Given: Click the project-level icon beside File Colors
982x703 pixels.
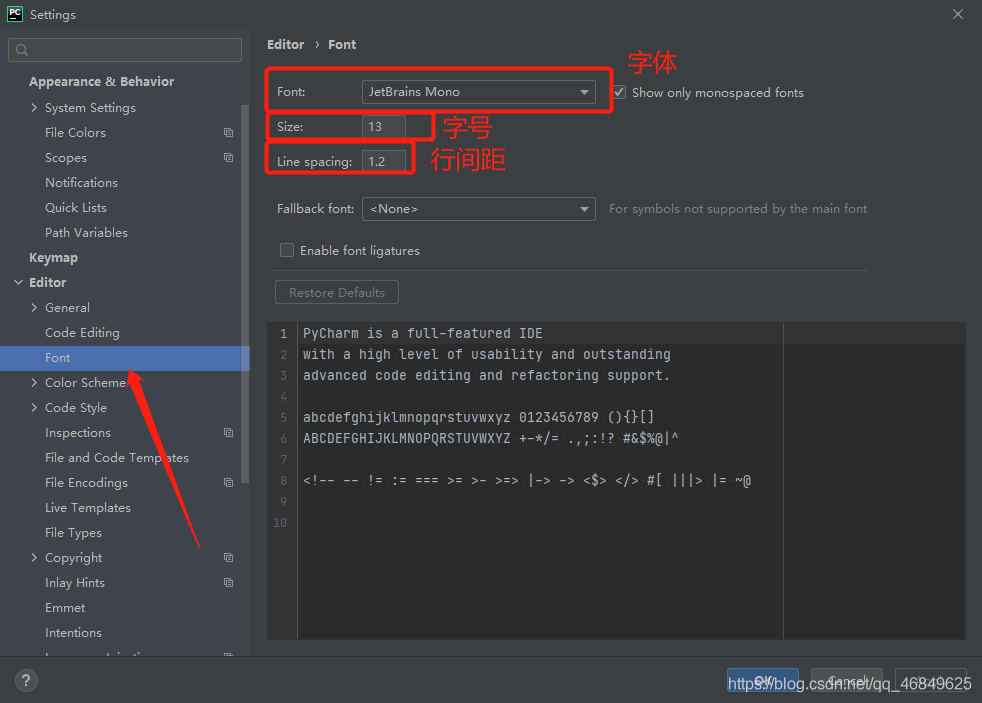Looking at the screenshot, I should coord(229,133).
